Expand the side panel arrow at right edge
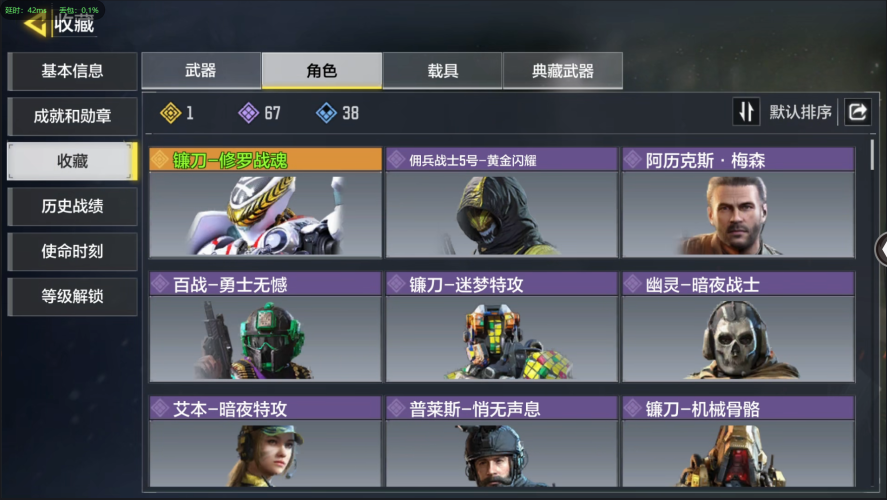Image resolution: width=887 pixels, height=500 pixels. (881, 249)
